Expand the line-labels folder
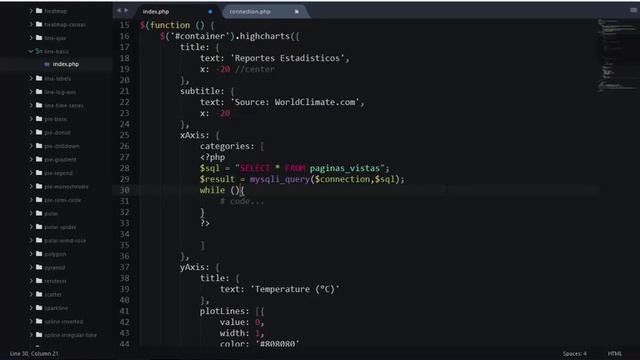This screenshot has height=360, width=640. coord(31,78)
